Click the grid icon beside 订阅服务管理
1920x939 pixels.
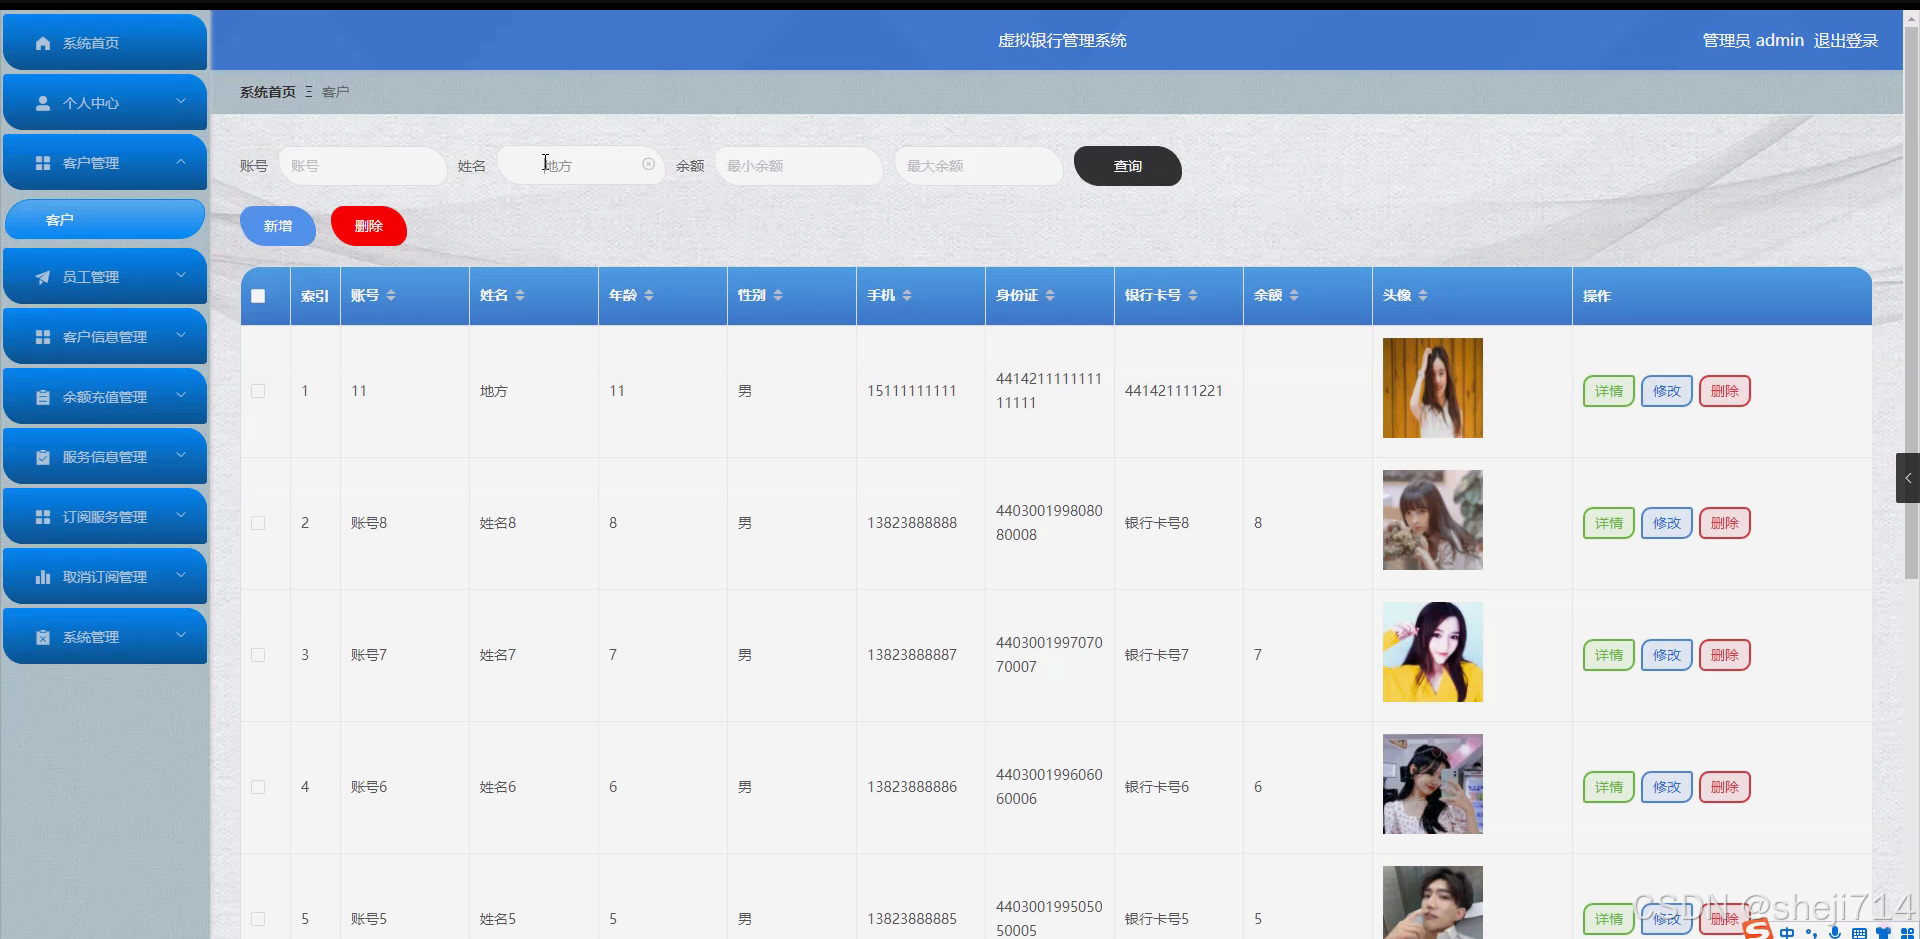click(43, 517)
